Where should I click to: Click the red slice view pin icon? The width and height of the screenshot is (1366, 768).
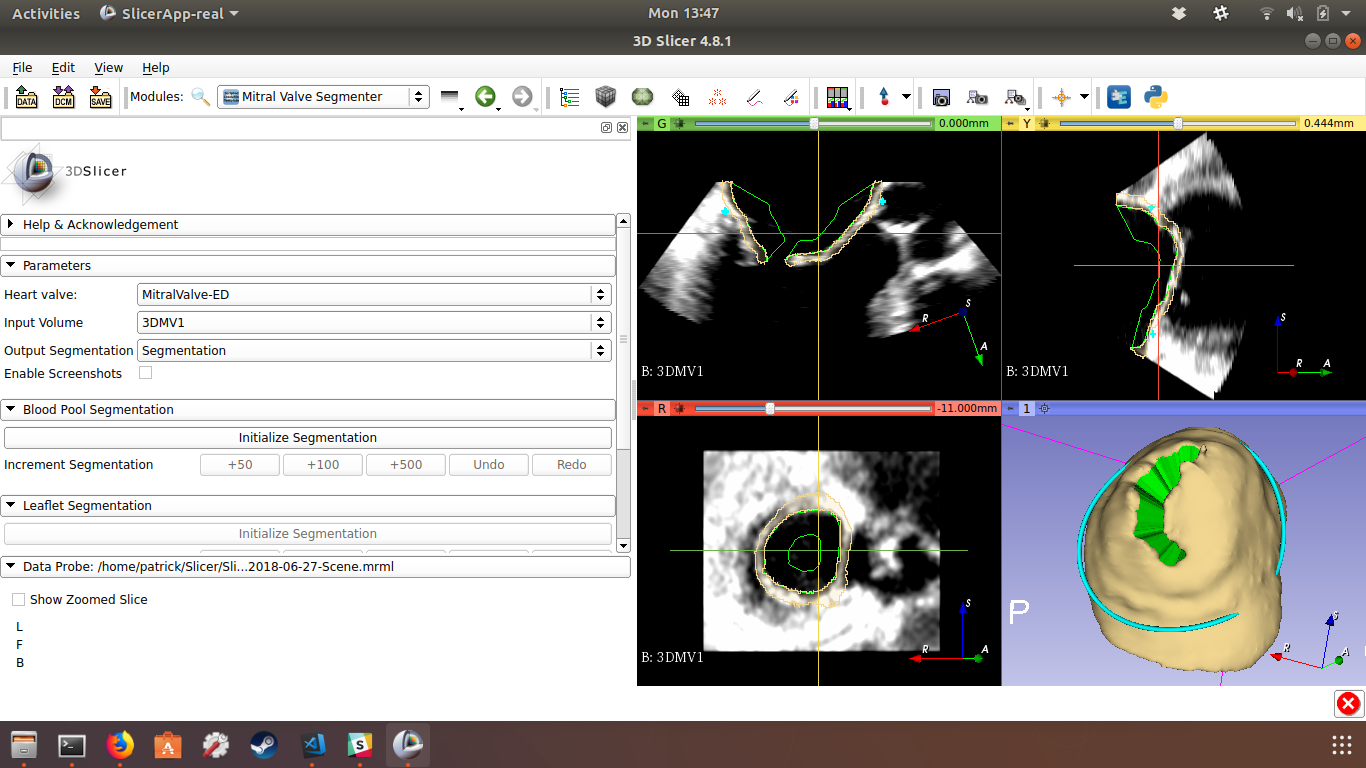click(645, 409)
